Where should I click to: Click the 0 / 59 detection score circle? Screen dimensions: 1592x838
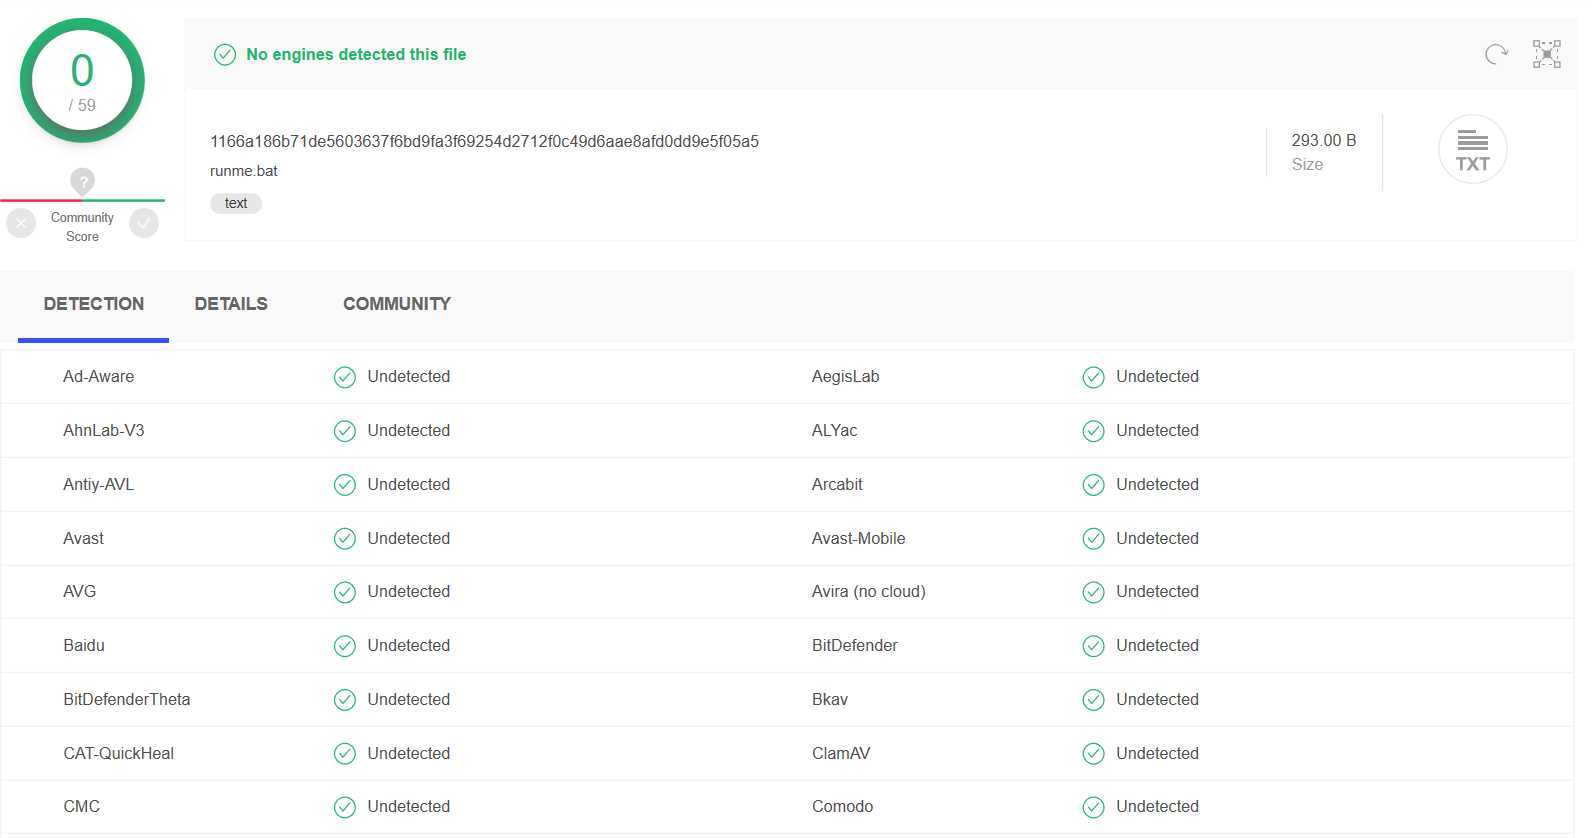click(82, 81)
